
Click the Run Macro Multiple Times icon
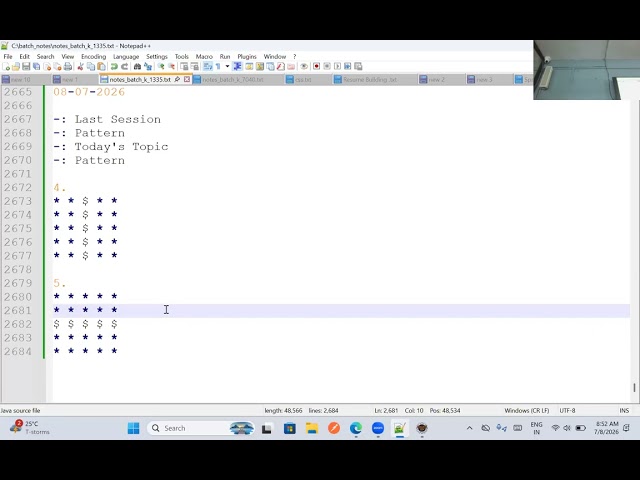pos(347,66)
